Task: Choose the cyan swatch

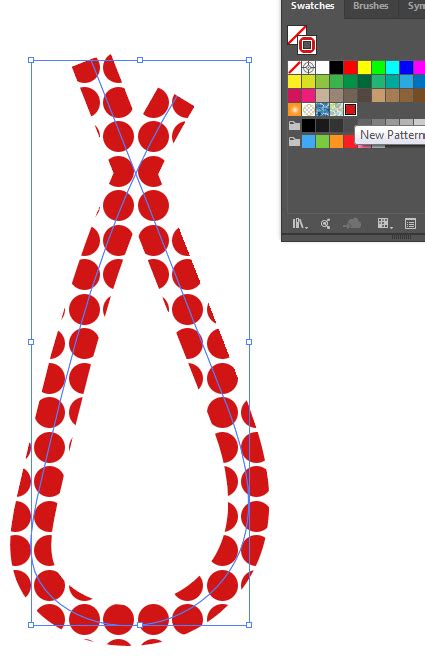Action: (x=392, y=68)
